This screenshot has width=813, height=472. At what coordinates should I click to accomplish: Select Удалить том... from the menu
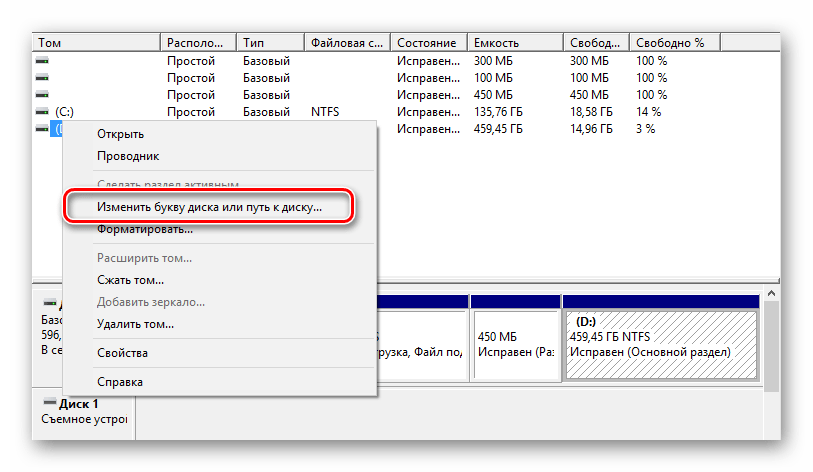(135, 324)
